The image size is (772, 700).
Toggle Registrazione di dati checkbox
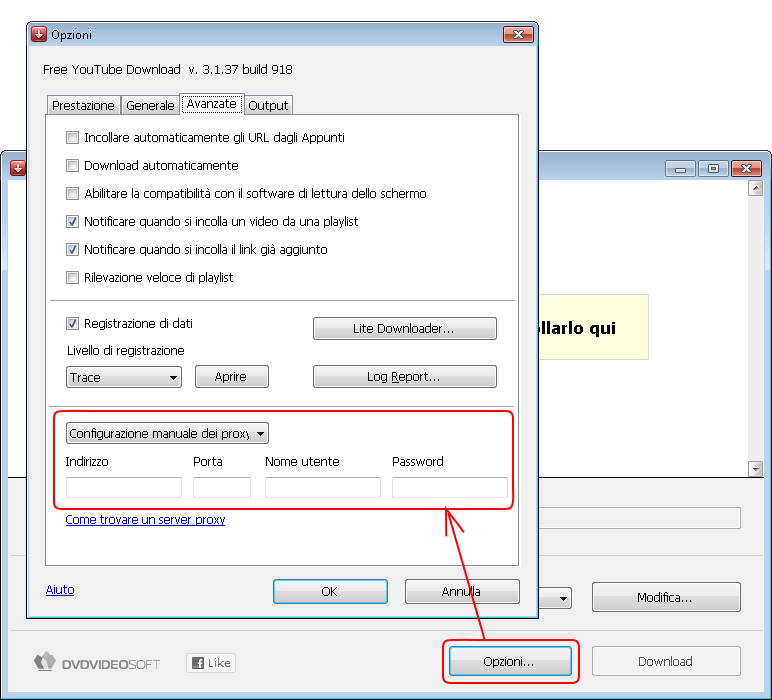pos(72,323)
